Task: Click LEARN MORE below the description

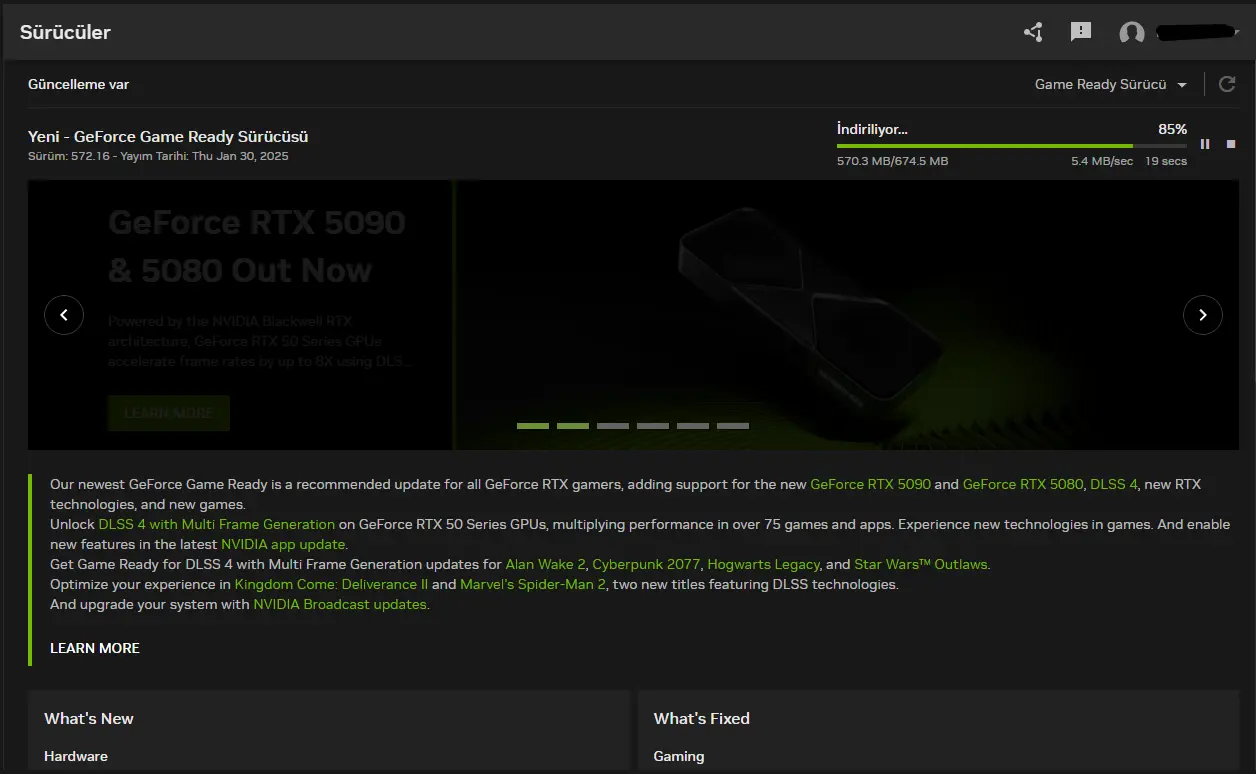Action: pyautogui.click(x=95, y=648)
